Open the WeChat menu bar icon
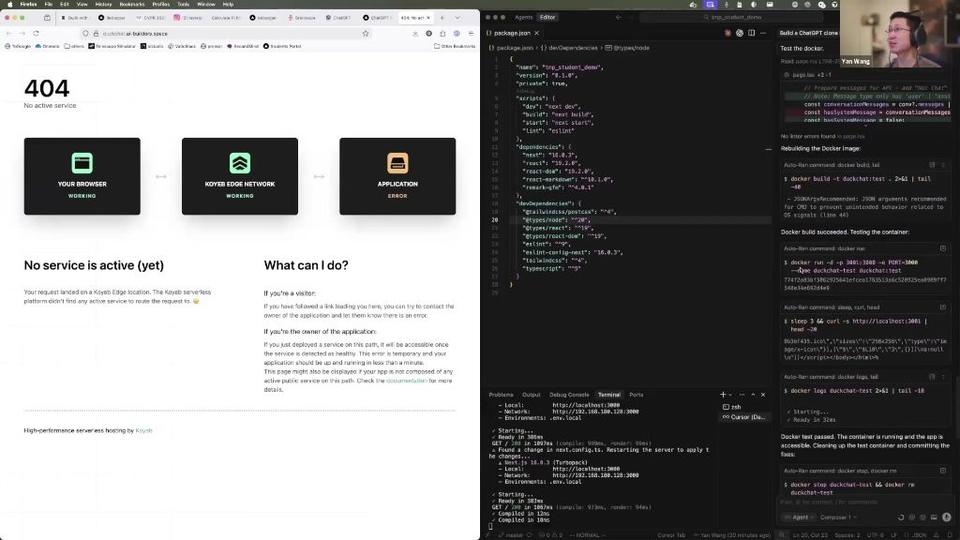The image size is (960, 540). click(x=822, y=4)
